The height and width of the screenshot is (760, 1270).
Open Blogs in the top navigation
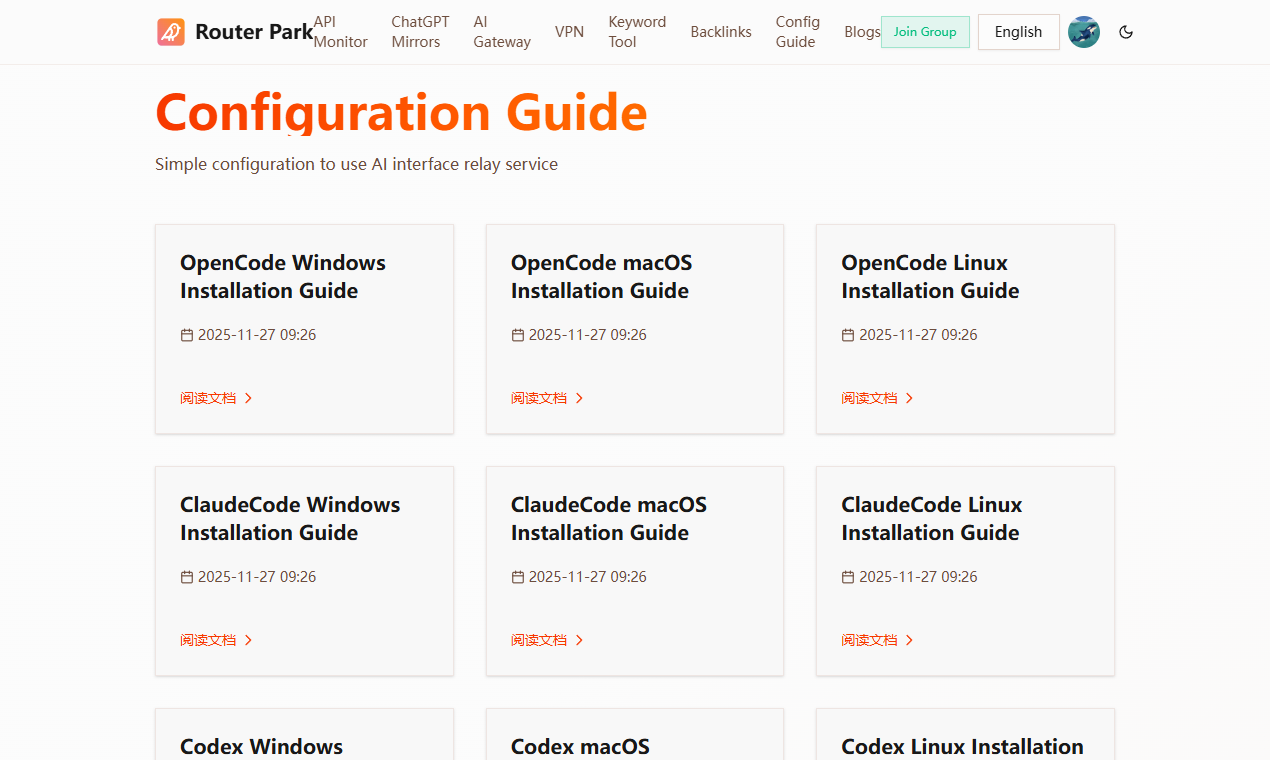[x=862, y=32]
